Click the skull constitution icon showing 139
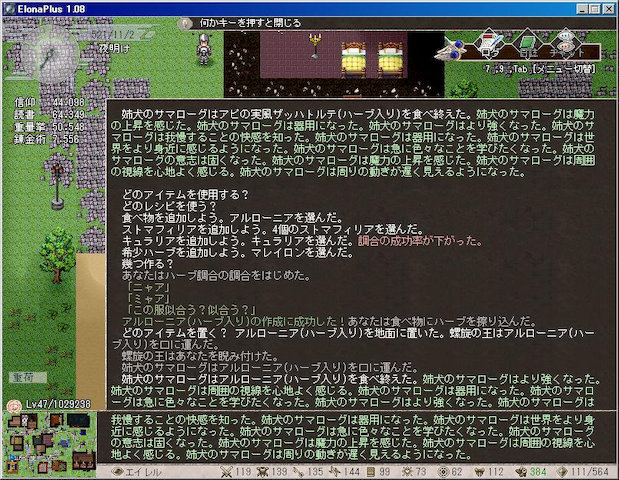619x480 pixels. point(263,472)
